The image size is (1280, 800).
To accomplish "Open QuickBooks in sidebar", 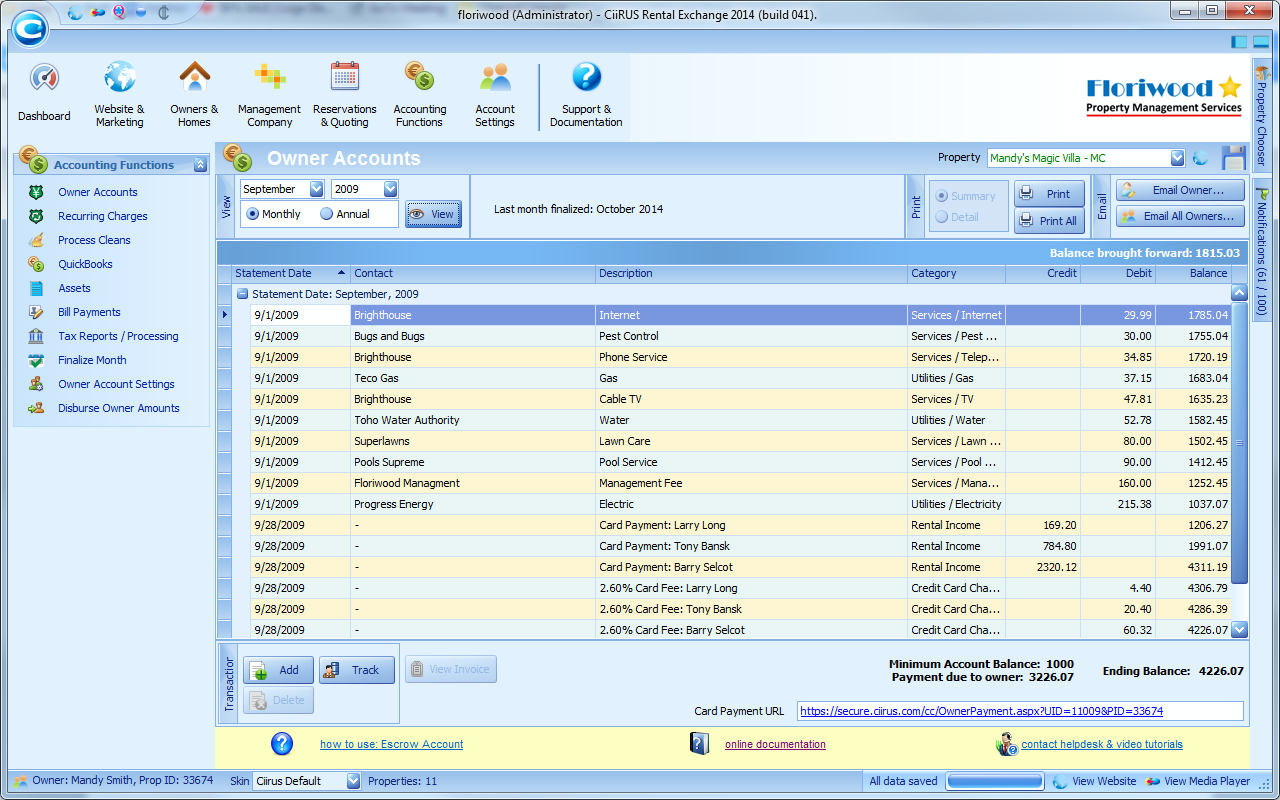I will [x=85, y=264].
